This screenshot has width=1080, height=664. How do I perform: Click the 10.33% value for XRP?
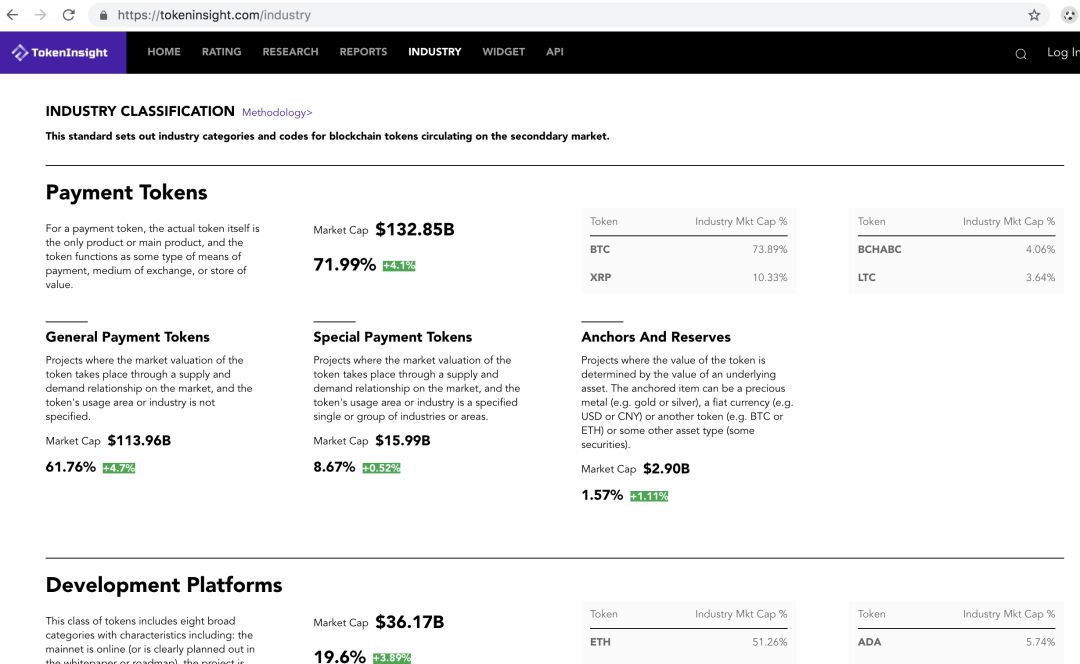pyautogui.click(x=769, y=278)
